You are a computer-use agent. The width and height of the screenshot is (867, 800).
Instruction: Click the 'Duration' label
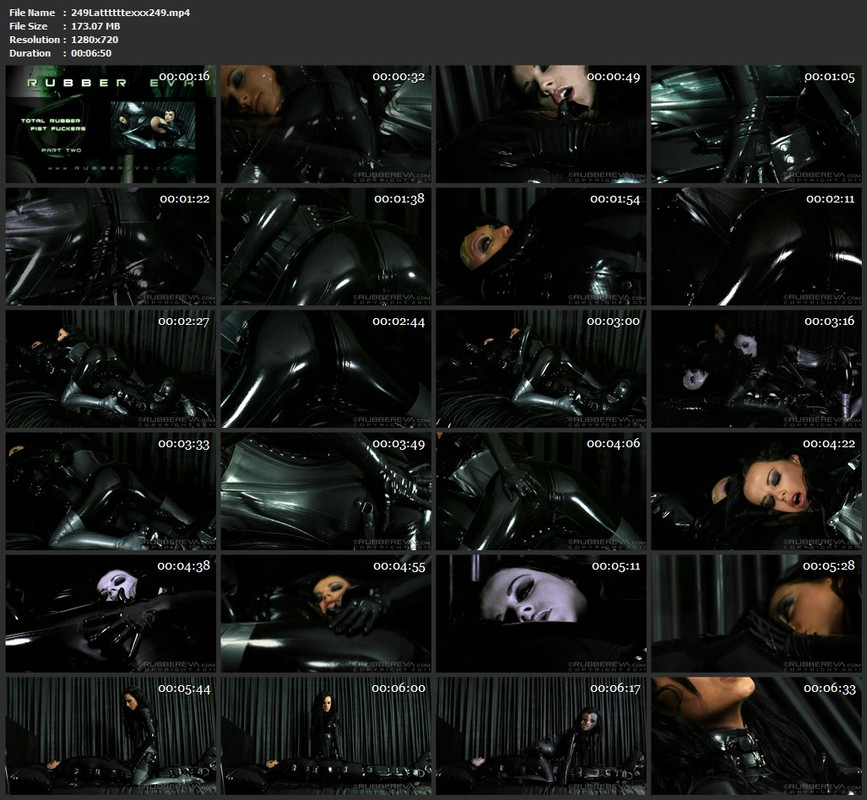[30, 53]
